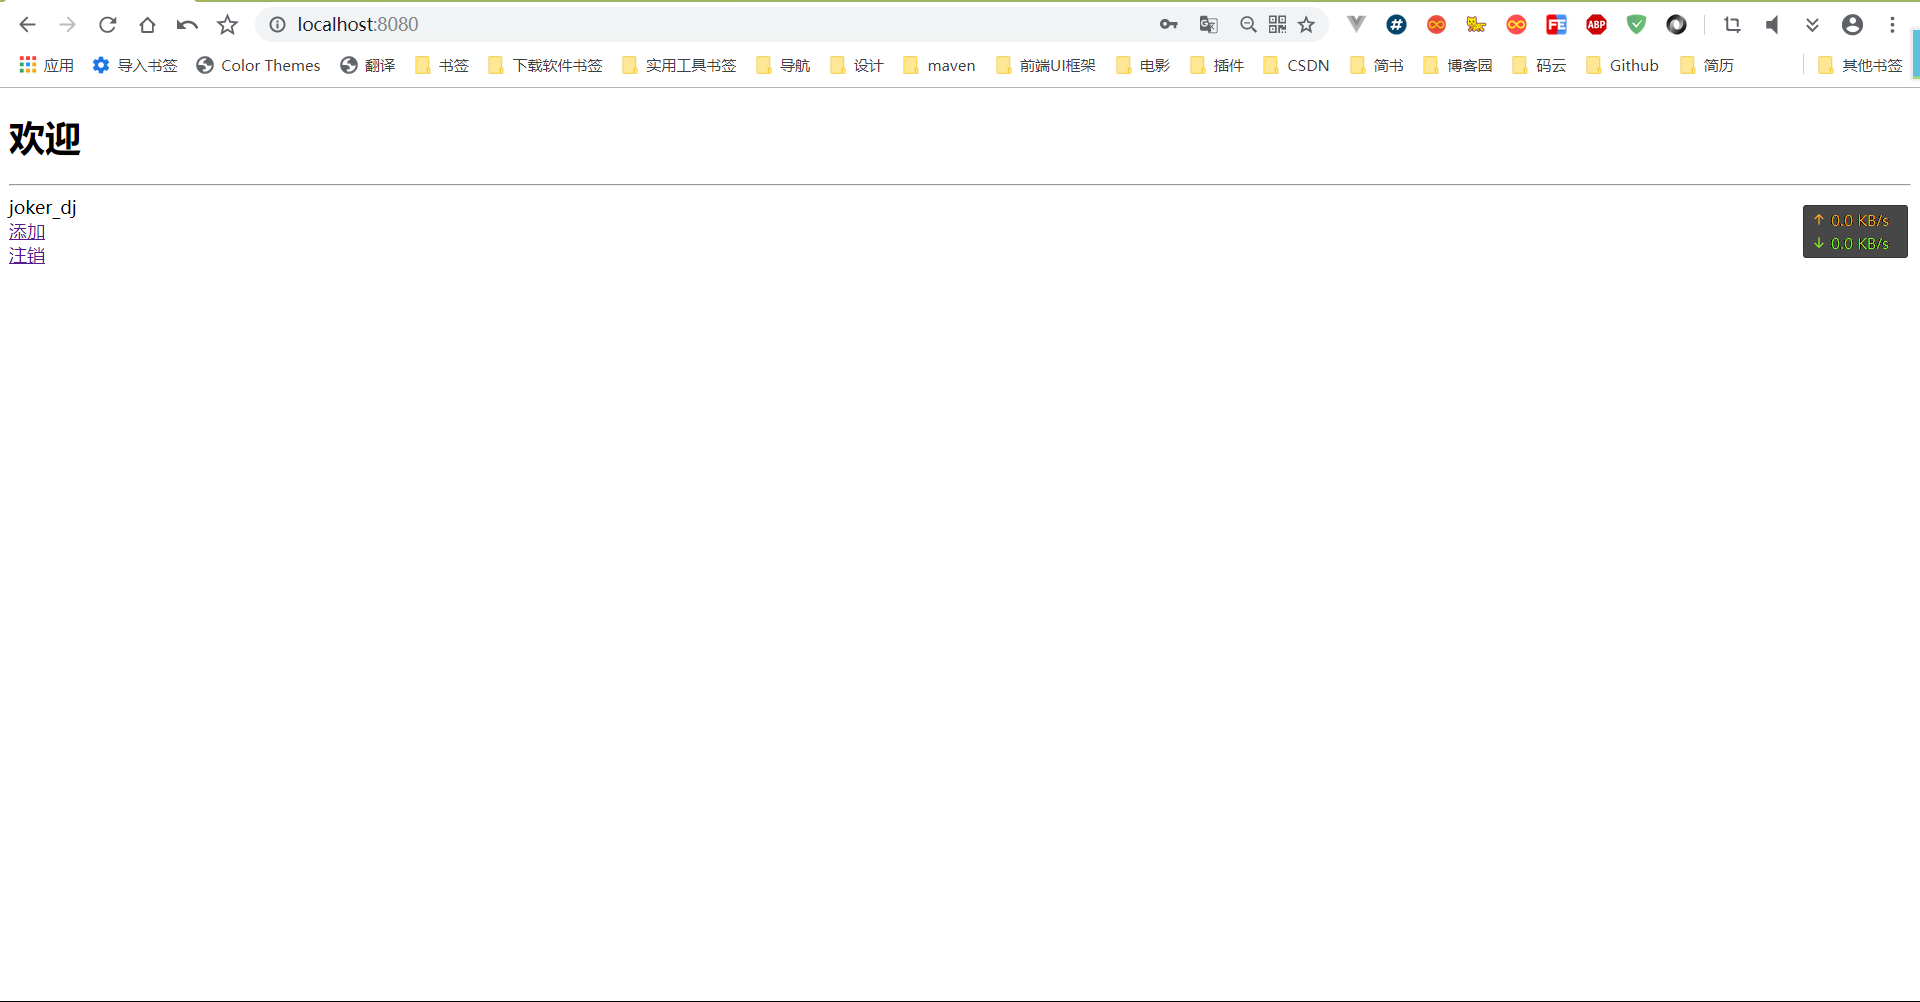Screen dimensions: 1920x1002
Task: Click the crop screenshot extension icon
Action: pyautogui.click(x=1733, y=25)
